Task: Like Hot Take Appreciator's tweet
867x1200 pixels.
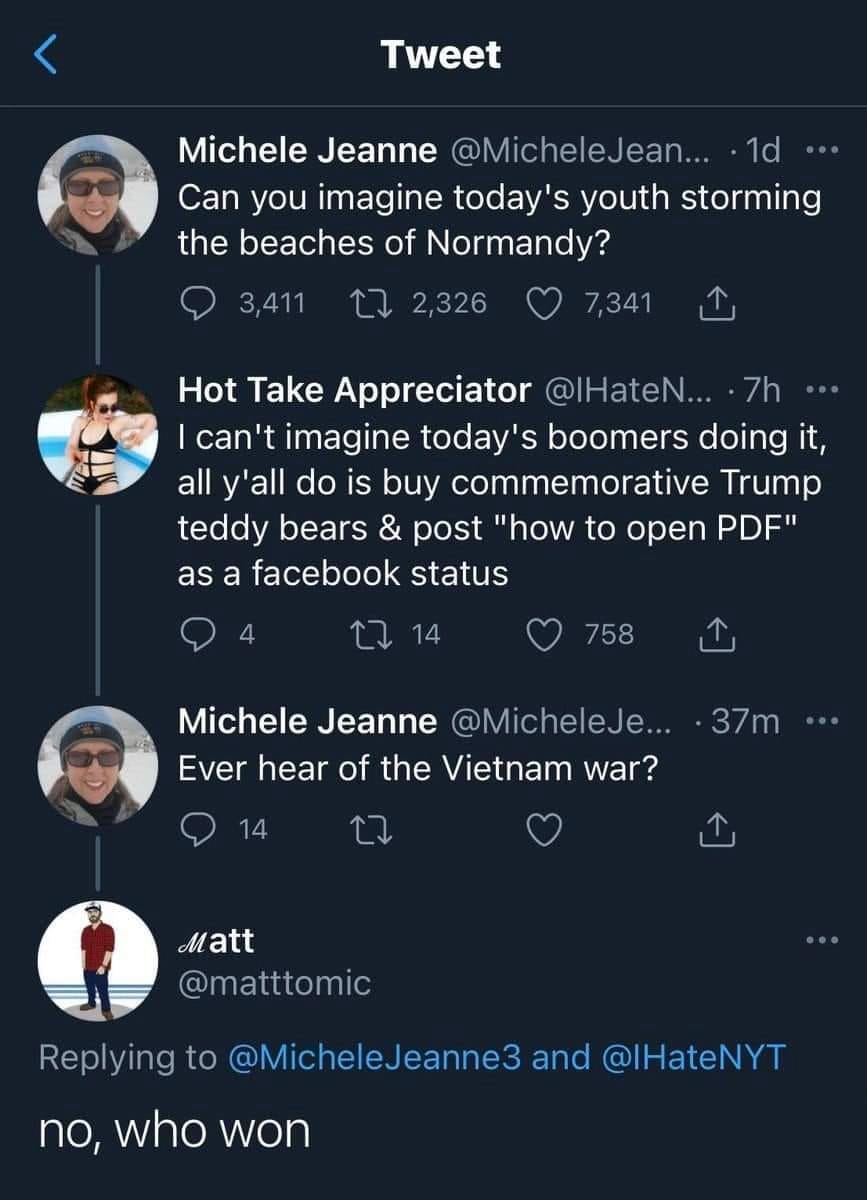Action: pos(542,634)
